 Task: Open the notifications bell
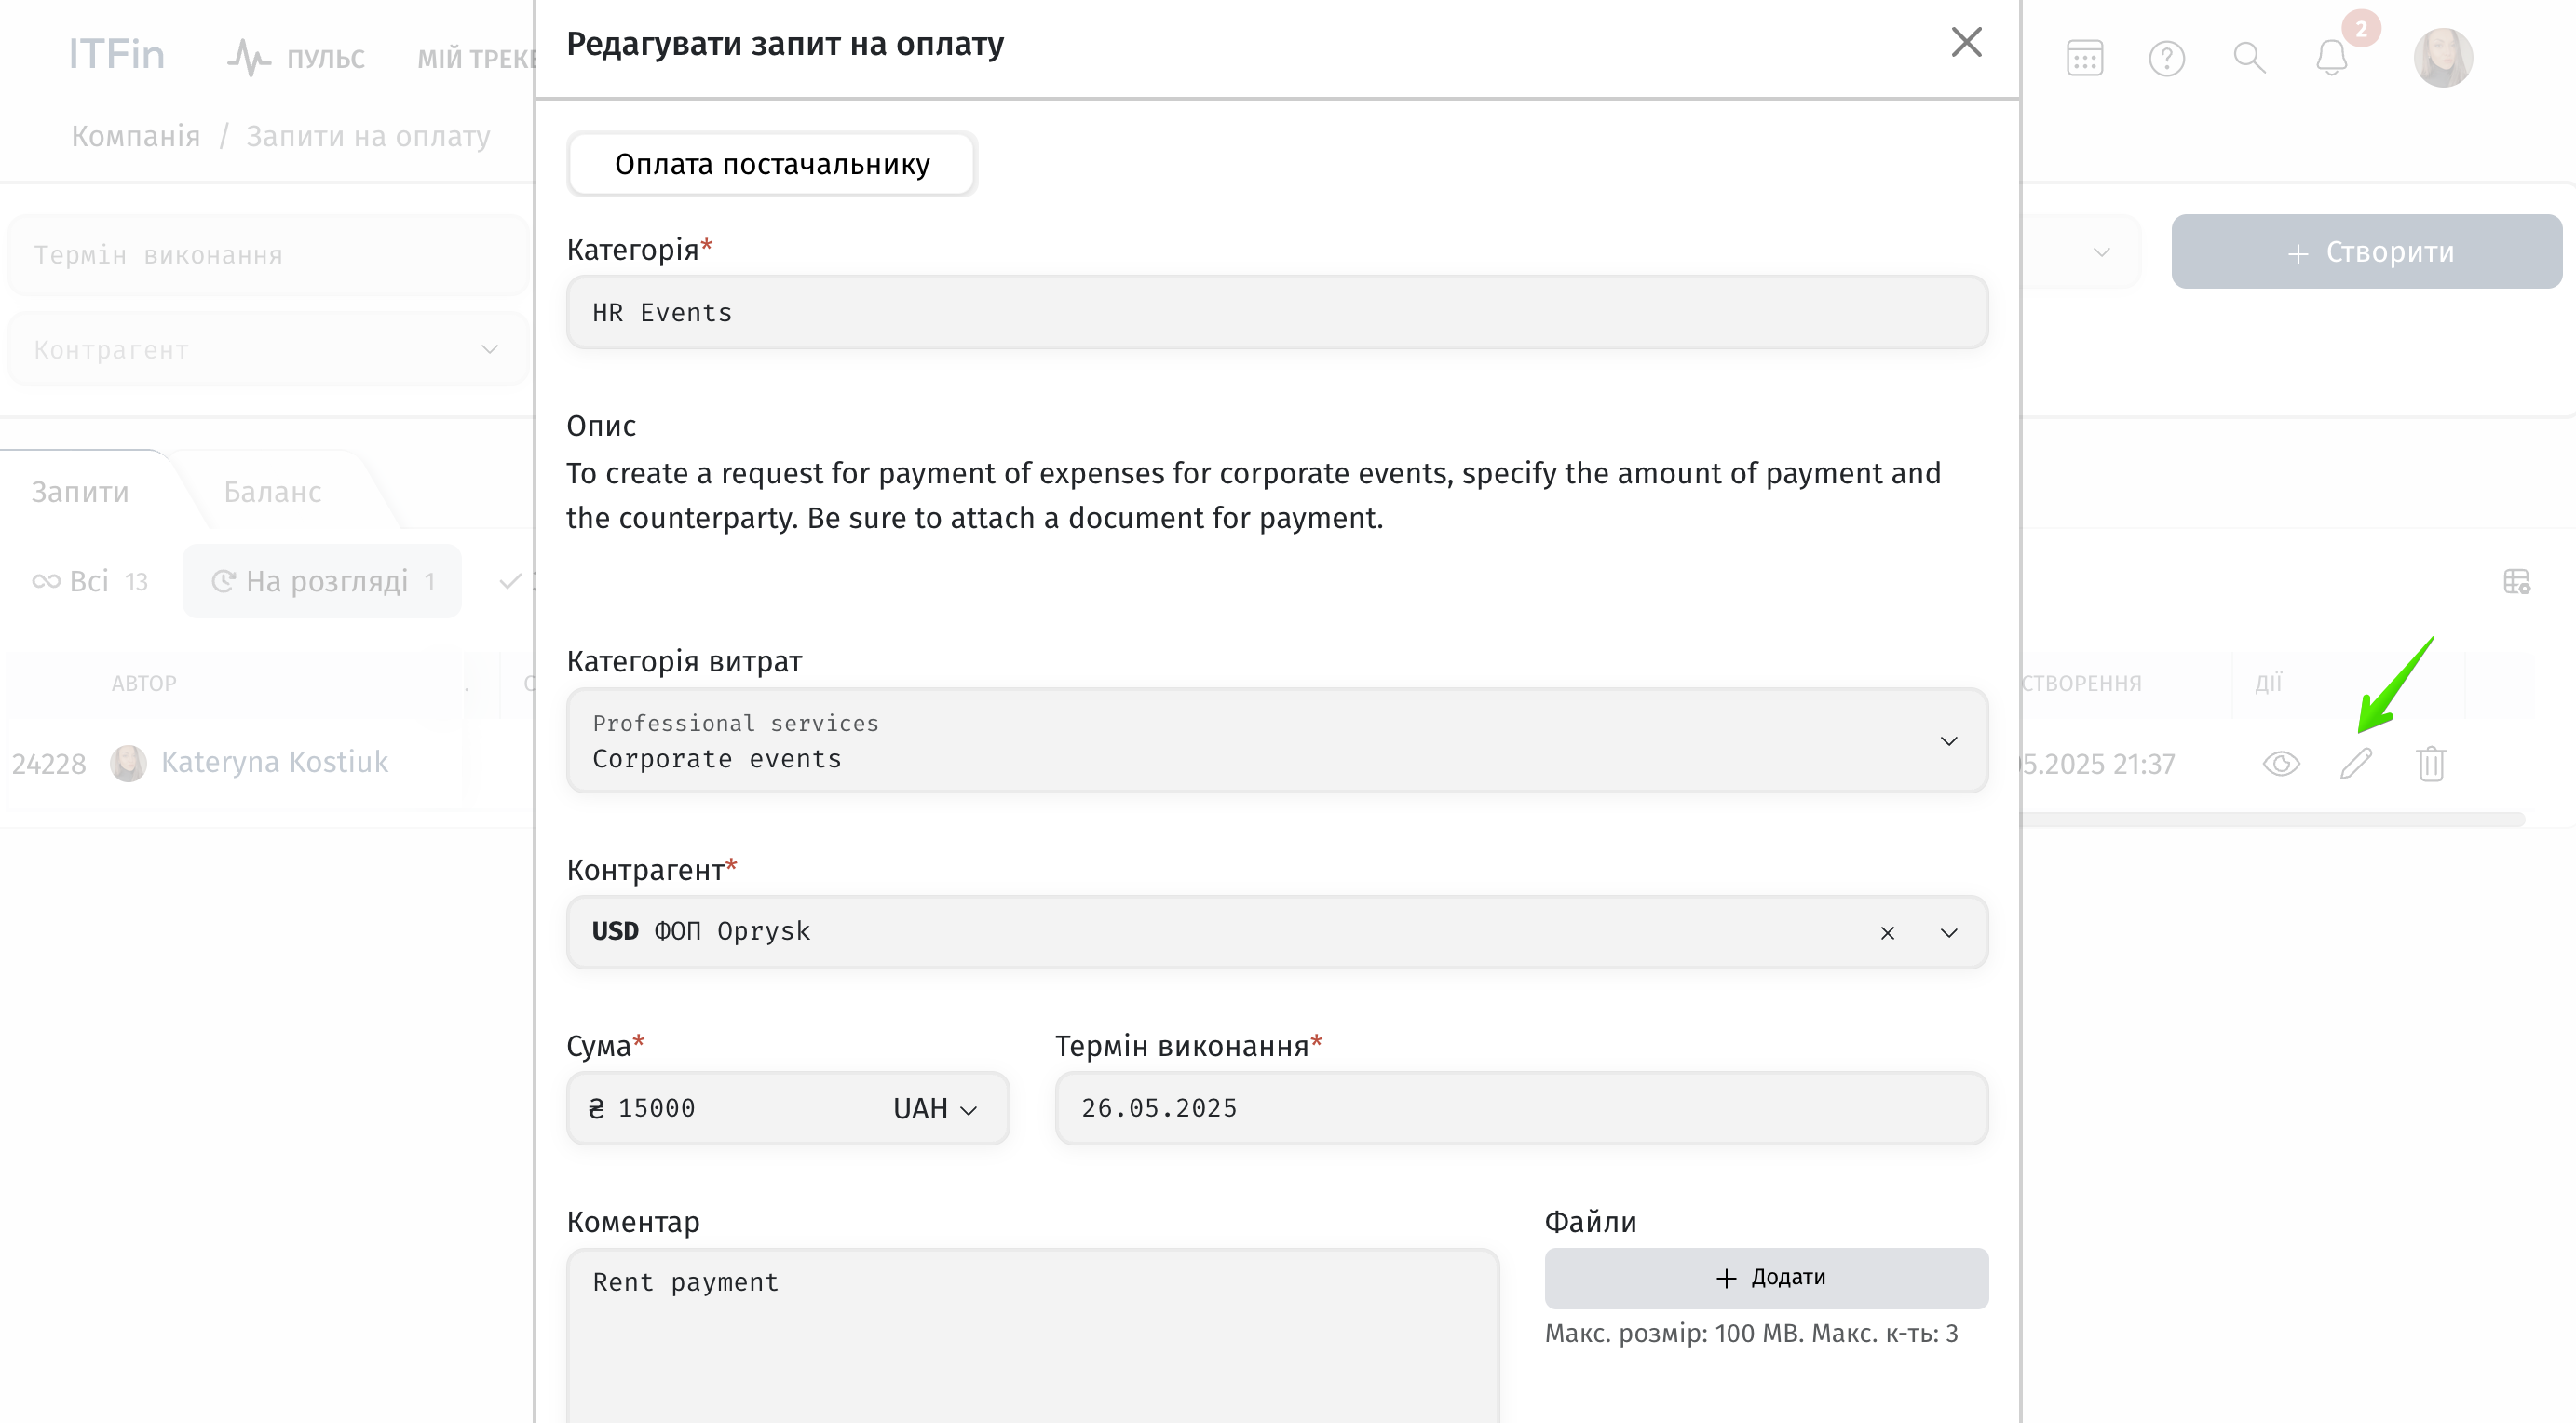(2331, 58)
